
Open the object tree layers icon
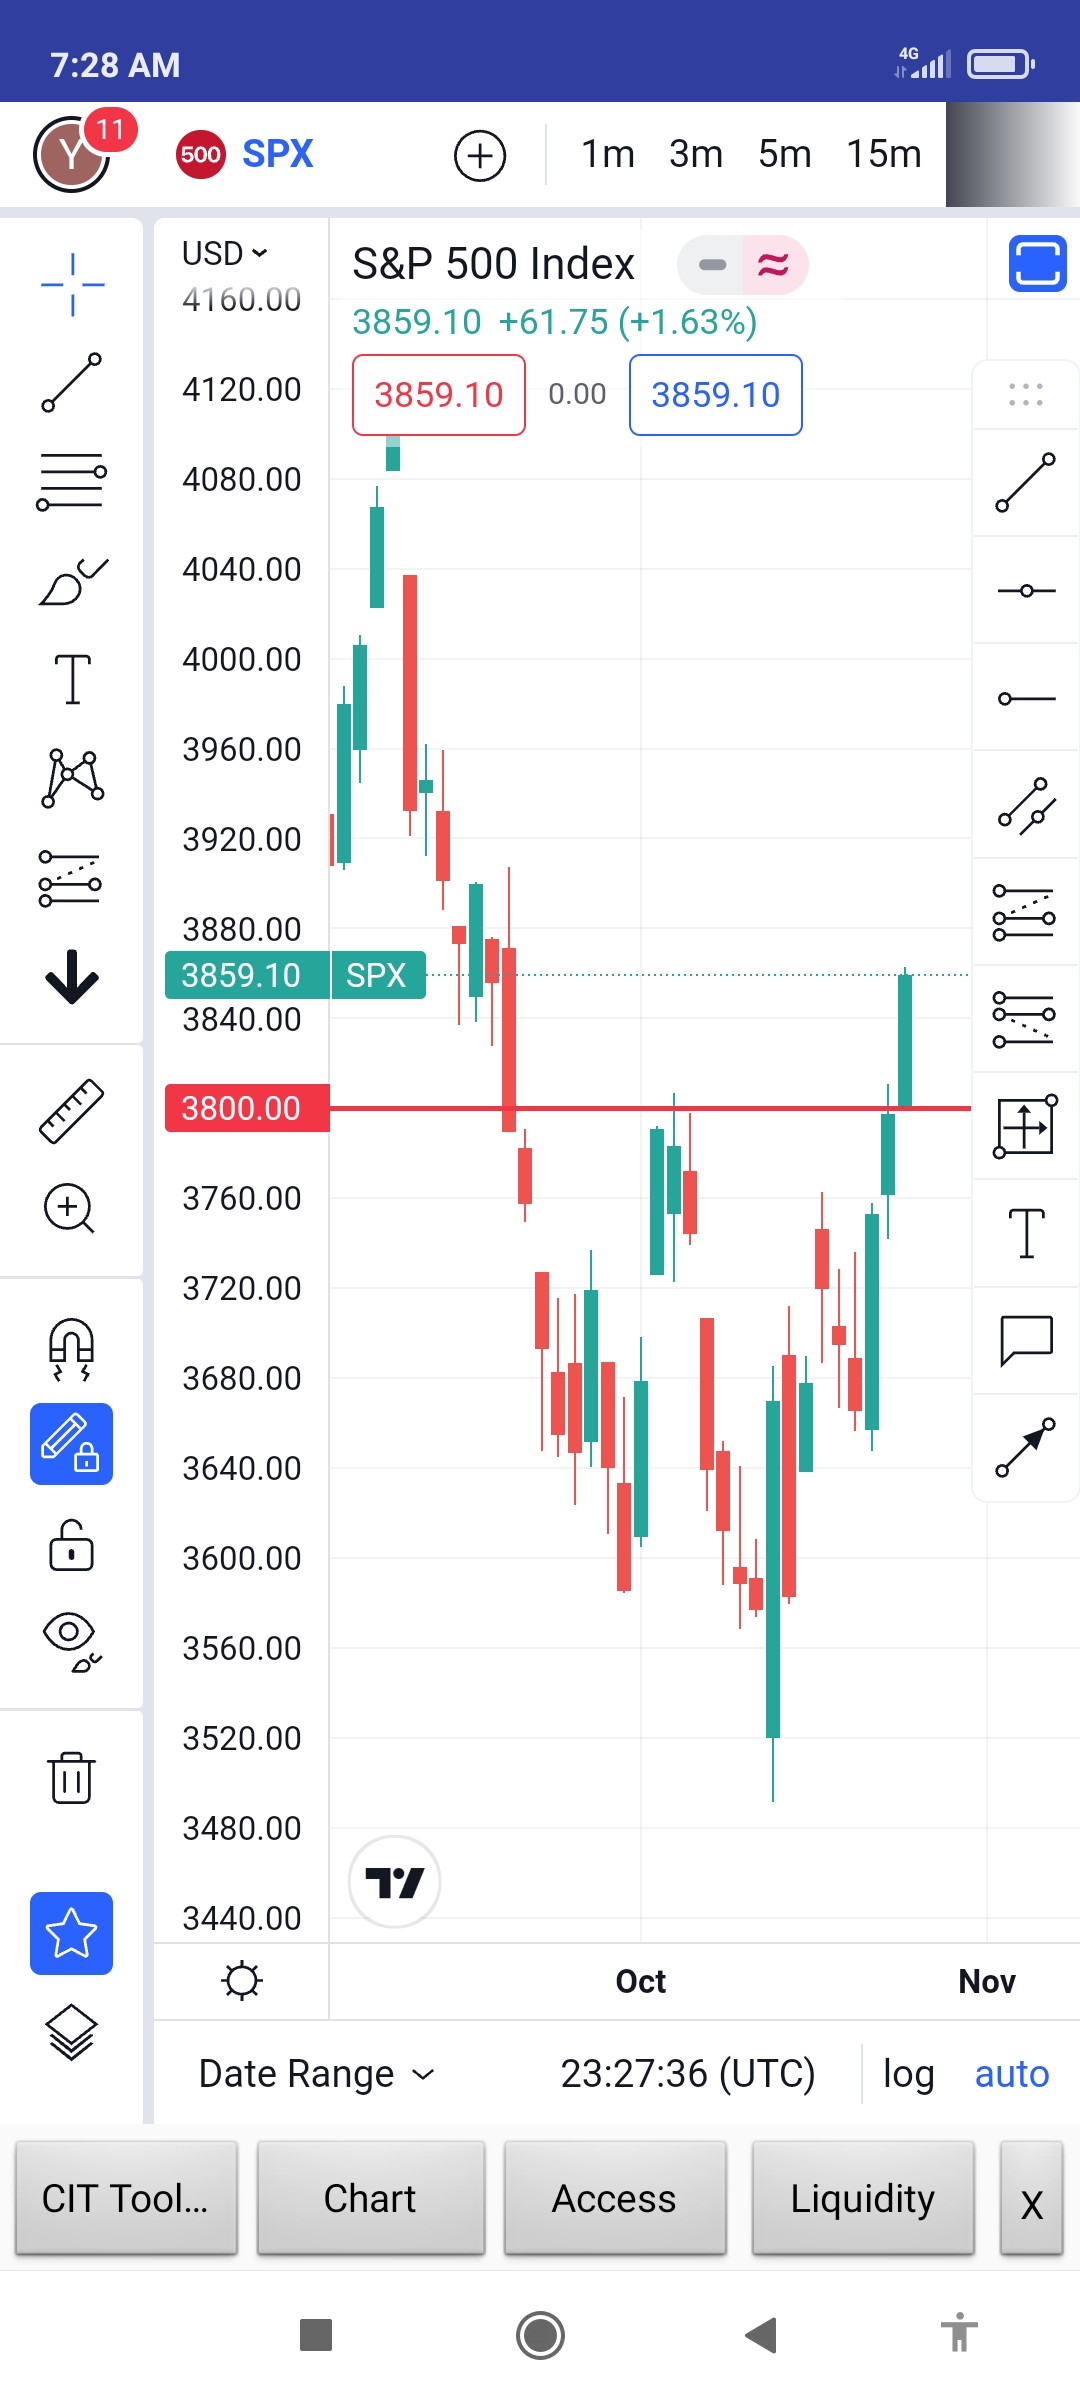(72, 2032)
